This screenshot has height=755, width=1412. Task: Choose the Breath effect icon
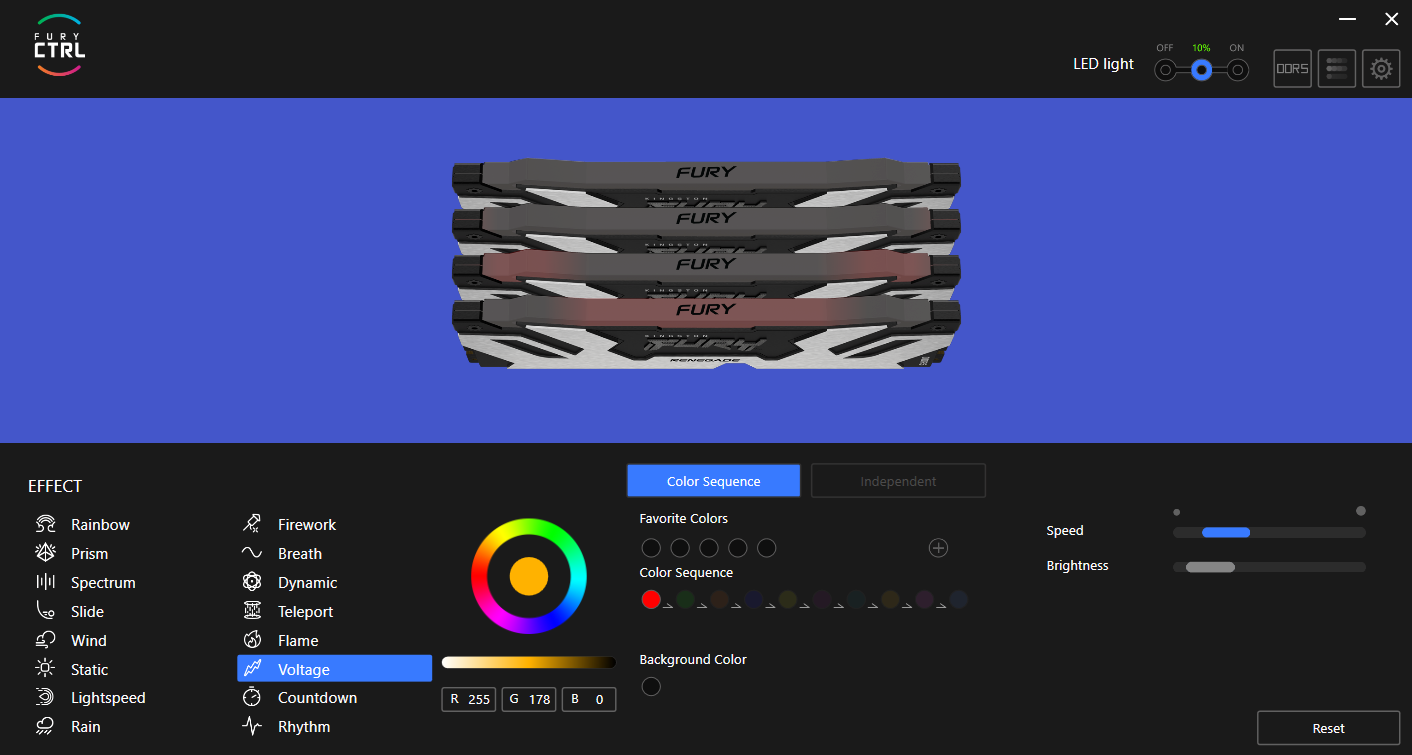[252, 553]
